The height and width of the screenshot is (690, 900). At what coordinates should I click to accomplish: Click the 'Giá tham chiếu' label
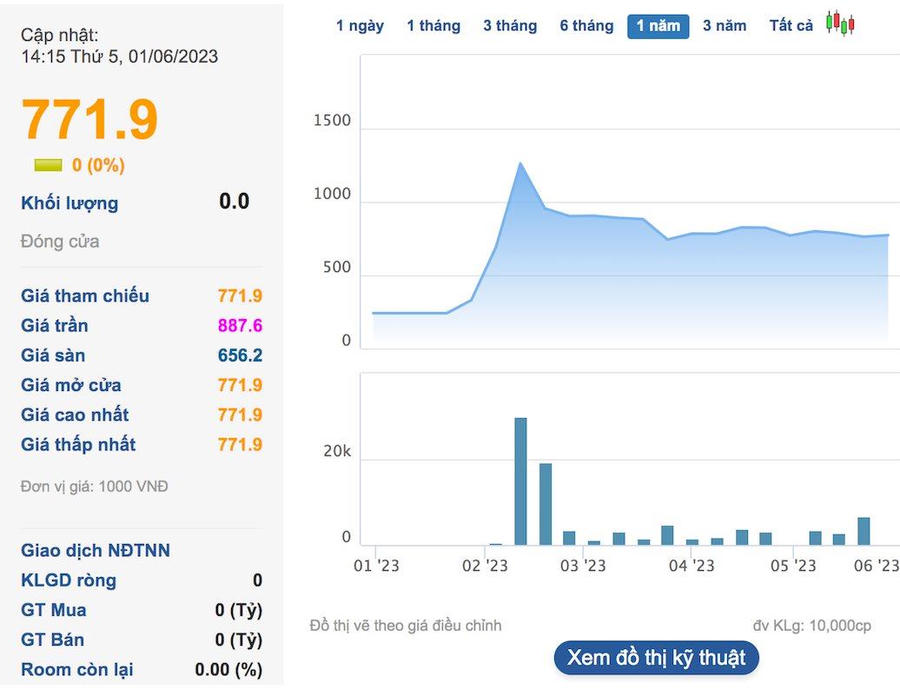[x=85, y=296]
